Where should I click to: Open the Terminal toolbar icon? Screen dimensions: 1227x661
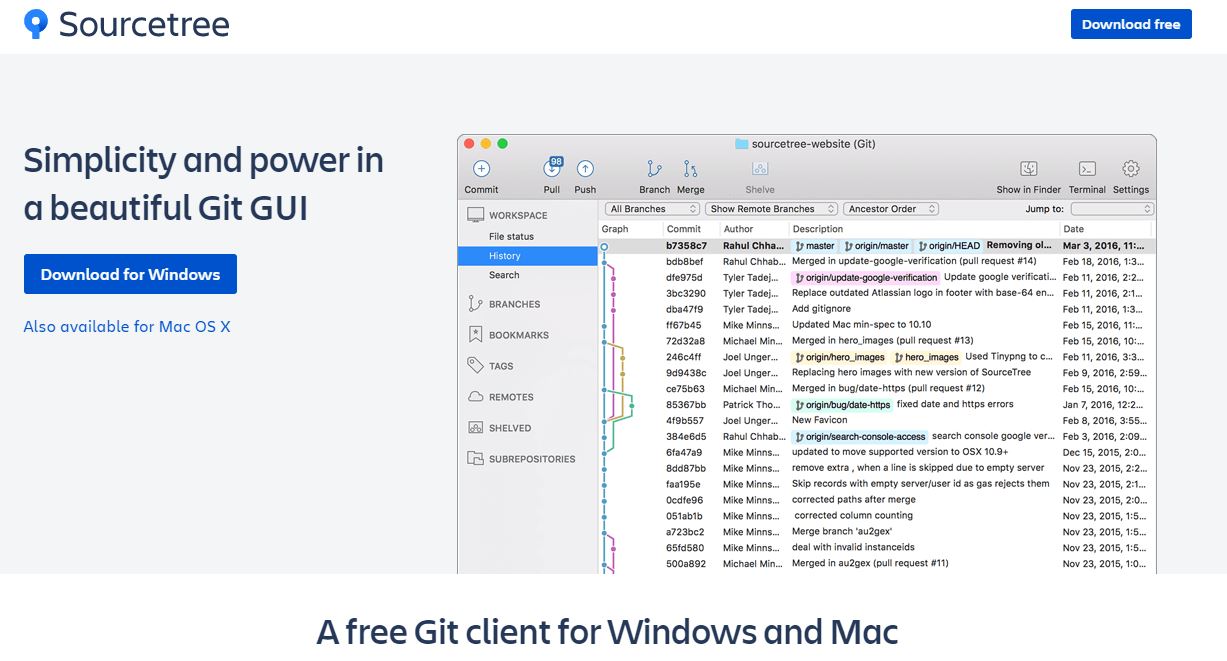coord(1087,169)
